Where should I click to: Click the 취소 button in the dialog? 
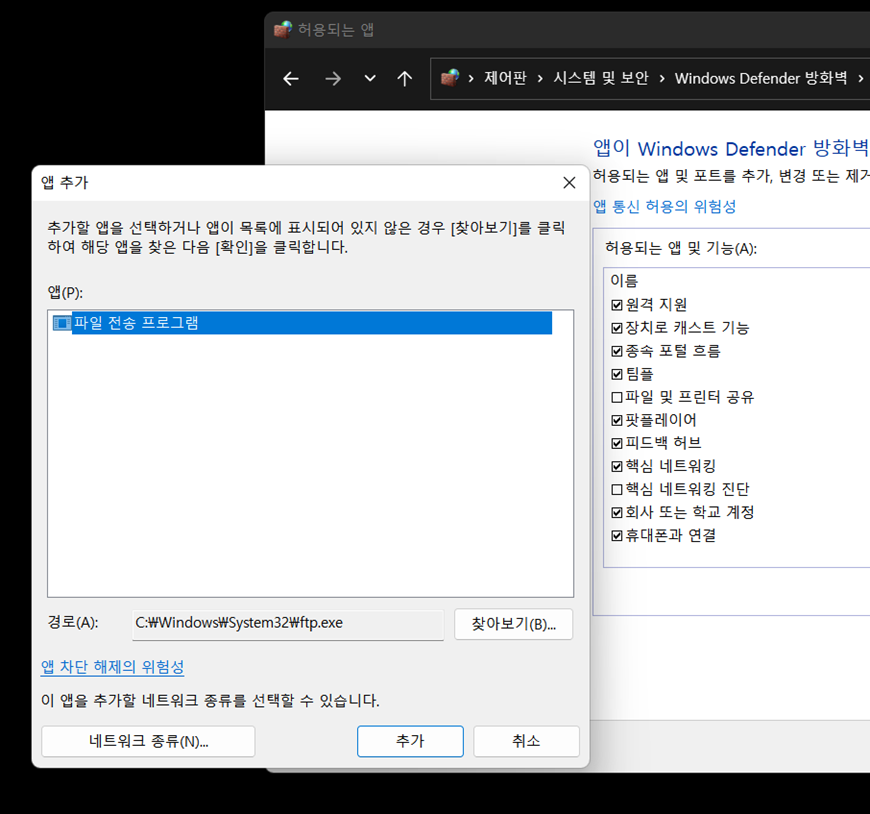[526, 741]
